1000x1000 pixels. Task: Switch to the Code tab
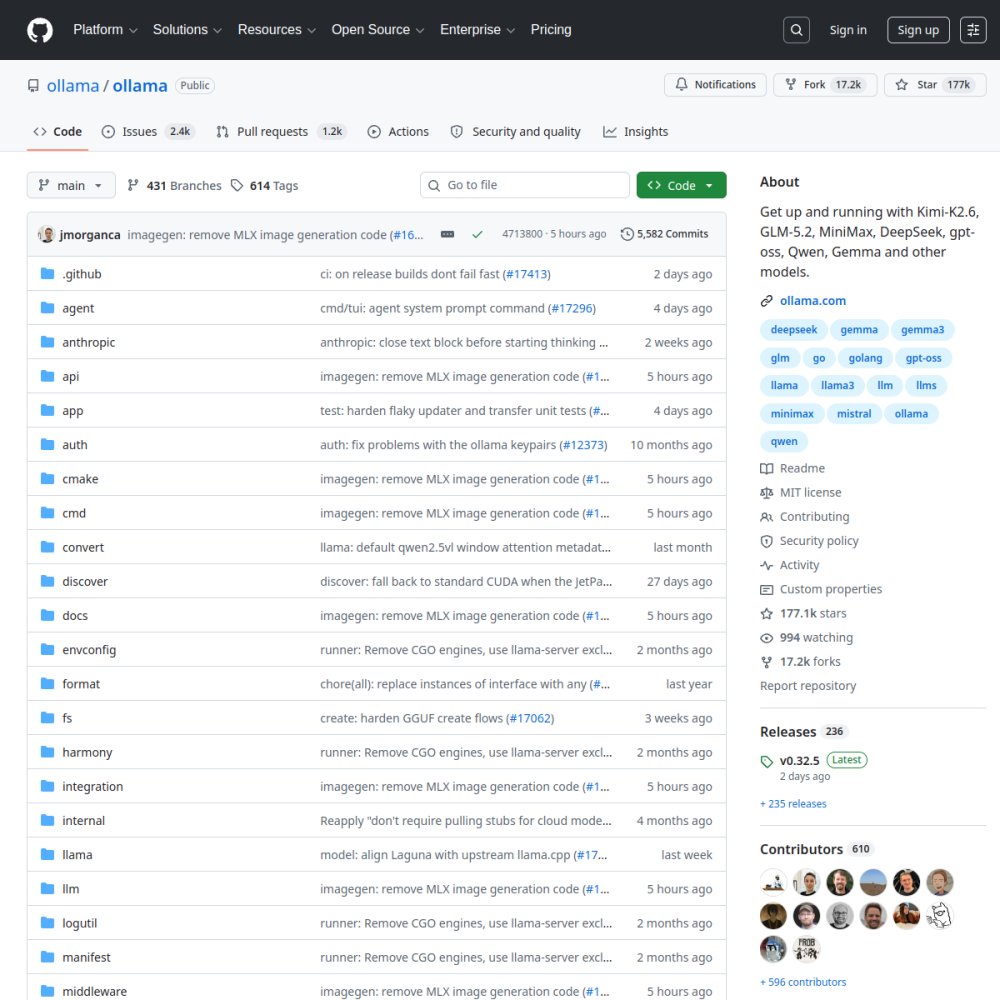[x=57, y=132]
